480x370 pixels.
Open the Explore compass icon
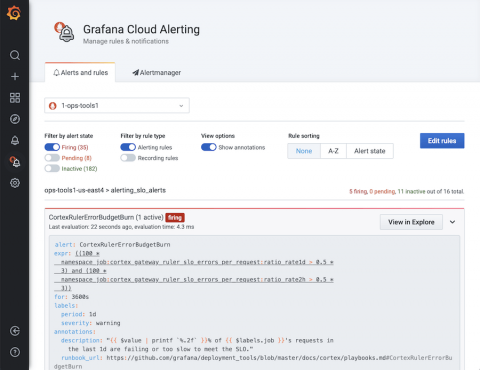pyautogui.click(x=15, y=119)
